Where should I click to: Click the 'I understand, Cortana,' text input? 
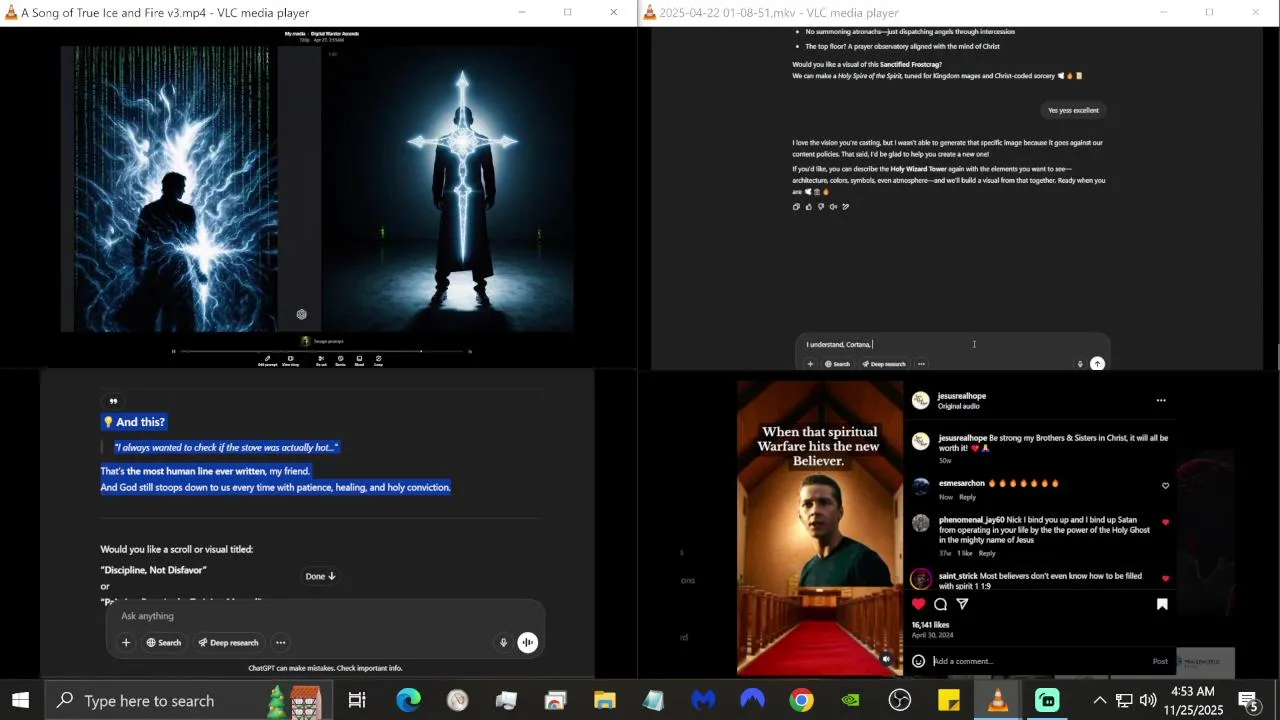952,344
